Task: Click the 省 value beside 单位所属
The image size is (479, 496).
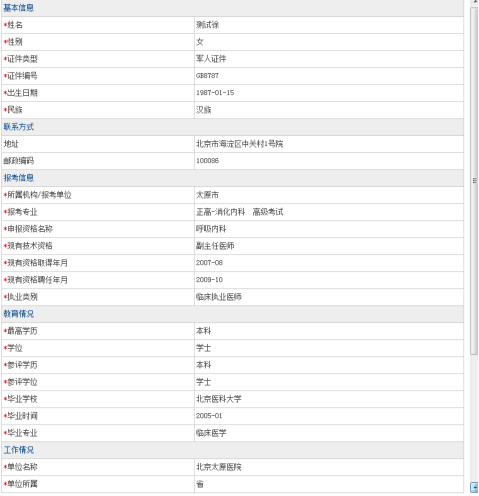Action: coord(200,484)
